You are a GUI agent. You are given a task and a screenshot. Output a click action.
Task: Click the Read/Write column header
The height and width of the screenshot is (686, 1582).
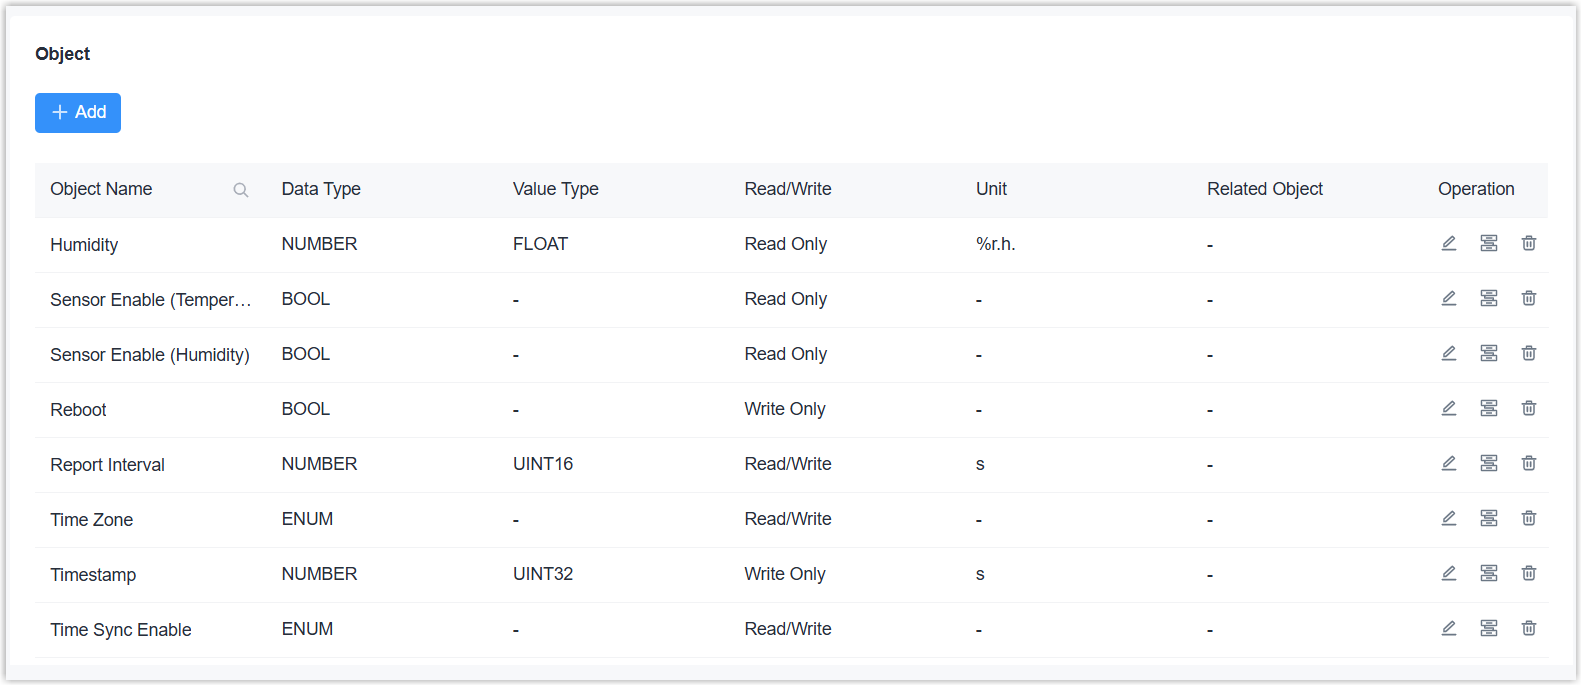pos(787,190)
